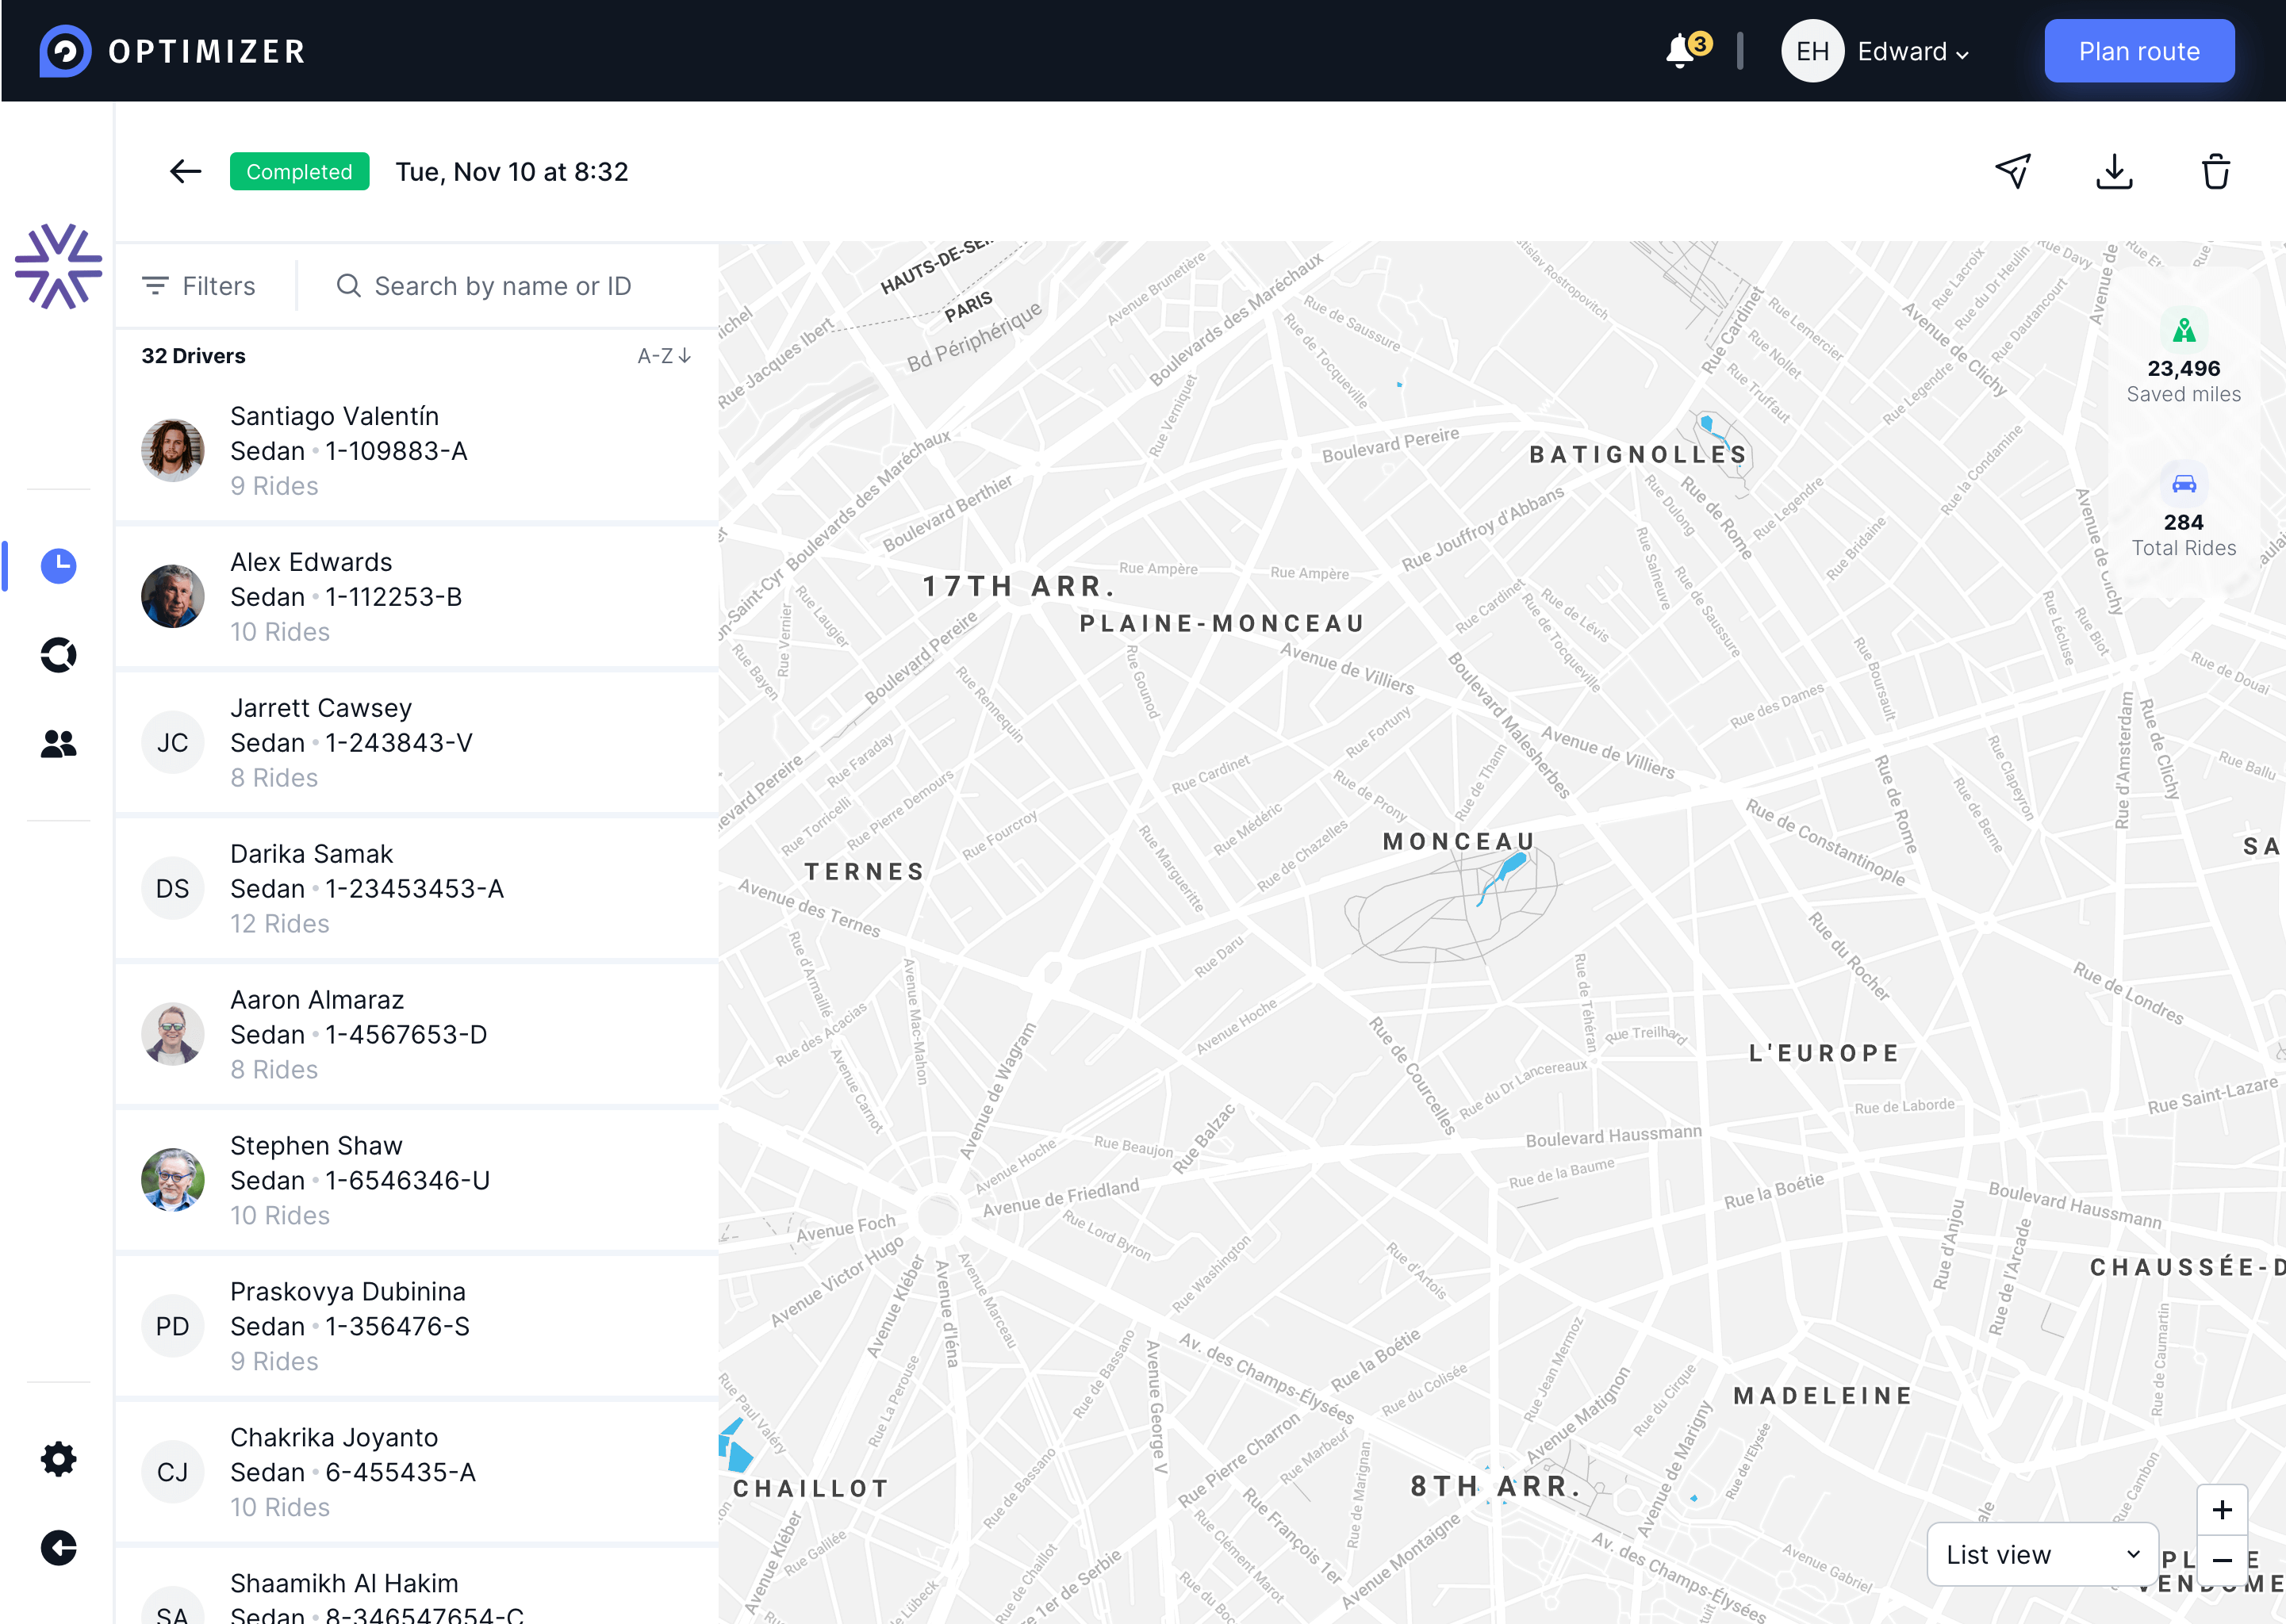
Task: Open the history clock sidebar icon
Action: 58,566
